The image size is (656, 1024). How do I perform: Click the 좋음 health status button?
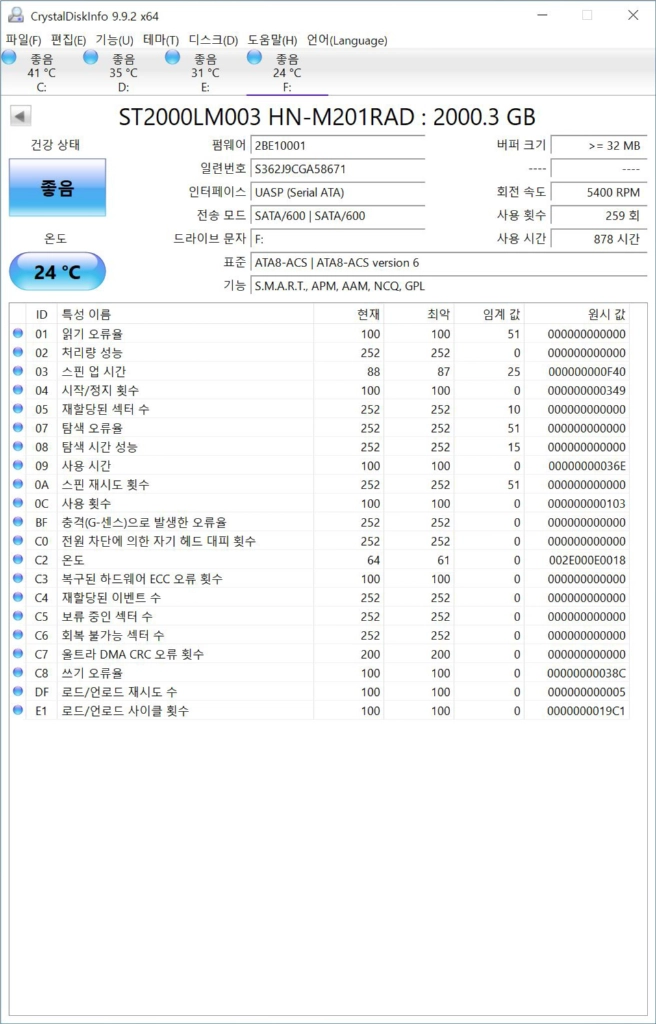tap(57, 187)
